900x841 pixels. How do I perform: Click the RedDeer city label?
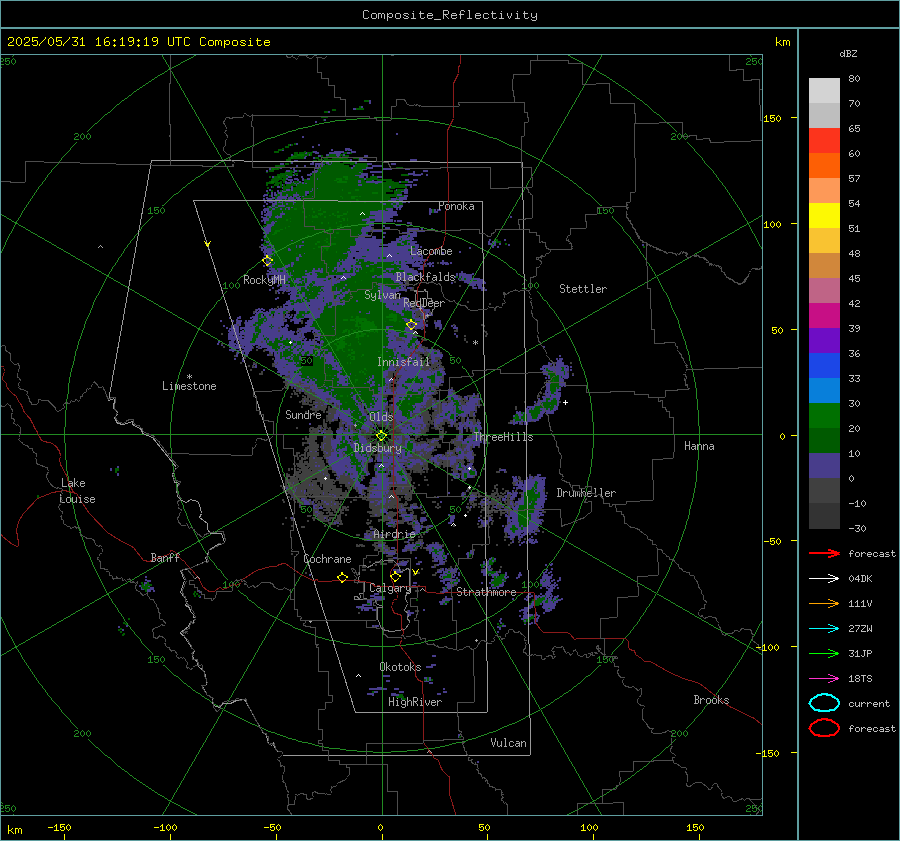[x=424, y=303]
